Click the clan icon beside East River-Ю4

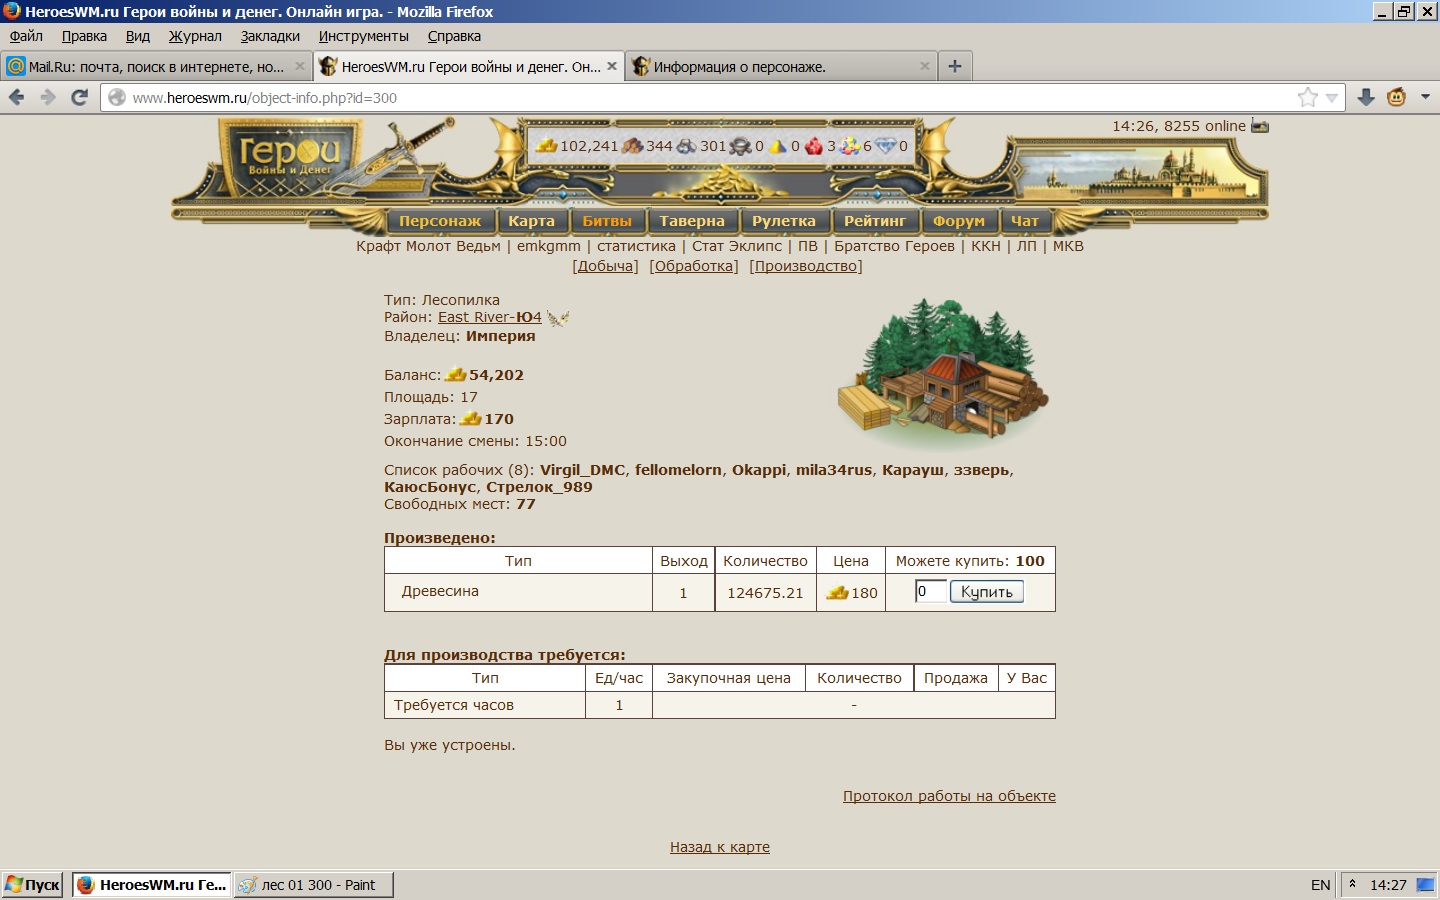[x=558, y=318]
